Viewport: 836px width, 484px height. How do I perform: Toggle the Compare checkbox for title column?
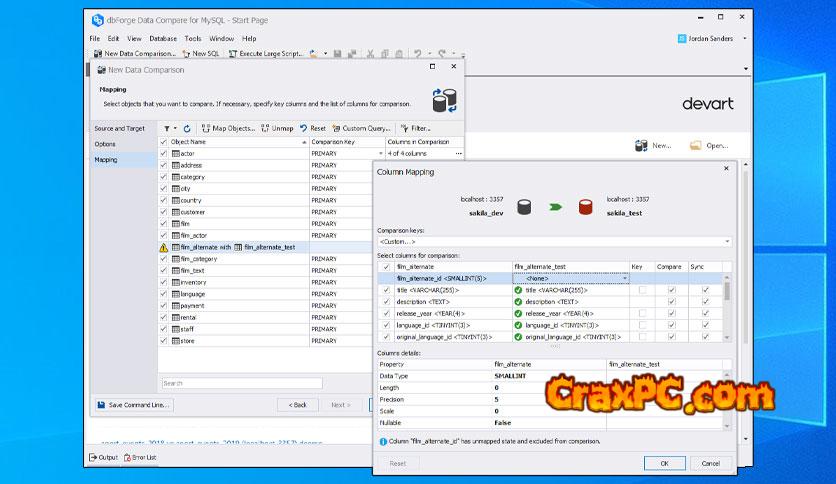pyautogui.click(x=671, y=290)
